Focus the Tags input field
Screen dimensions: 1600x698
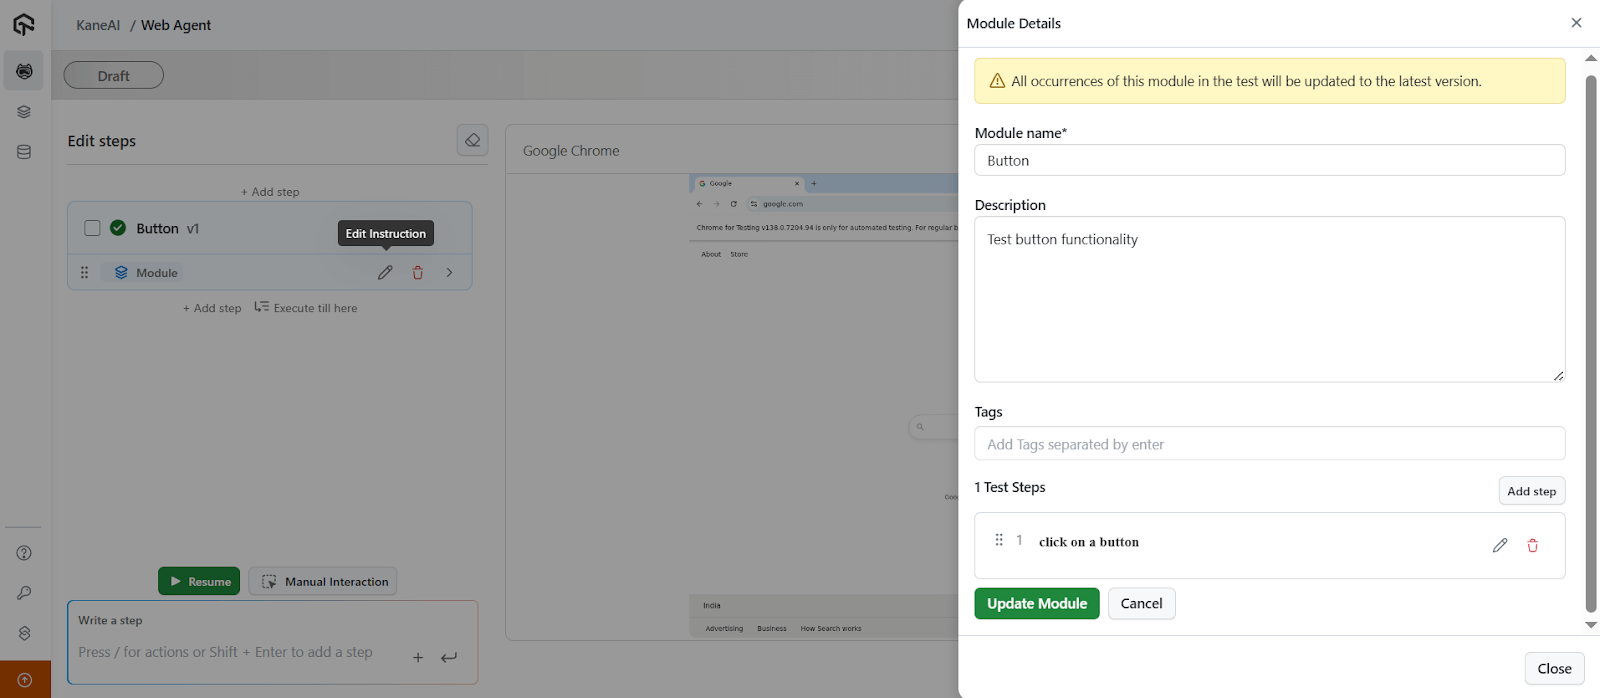1269,444
